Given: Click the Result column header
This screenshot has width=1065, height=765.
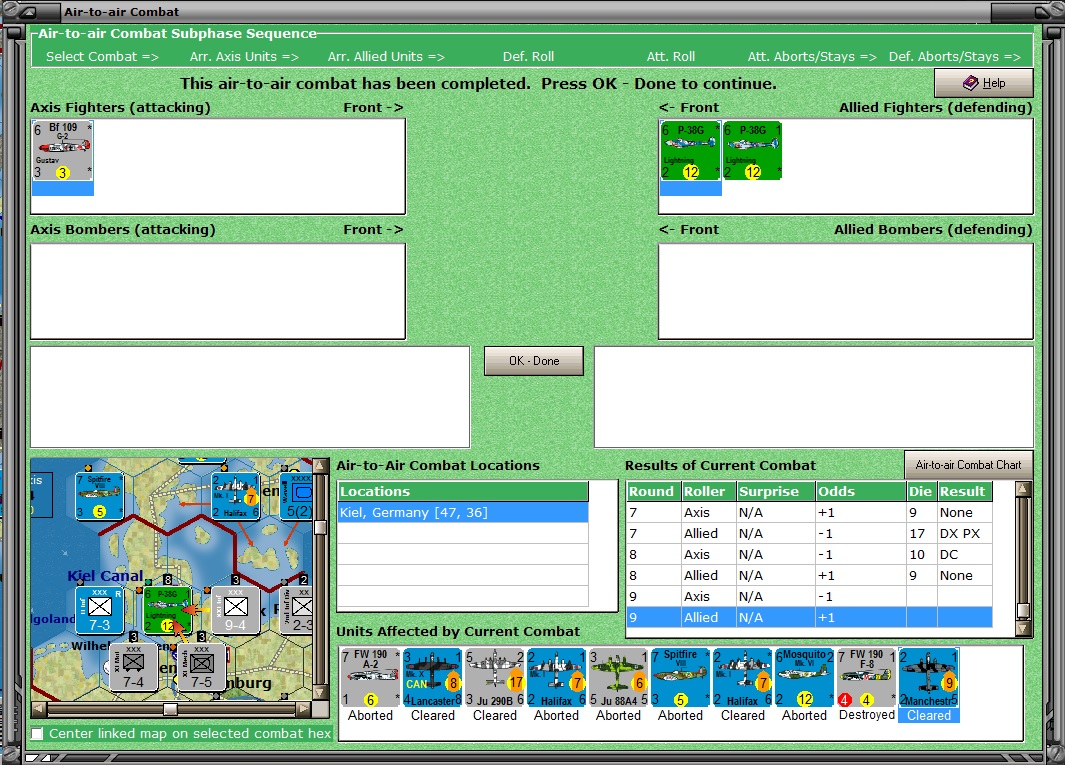Looking at the screenshot, I should (x=965, y=491).
